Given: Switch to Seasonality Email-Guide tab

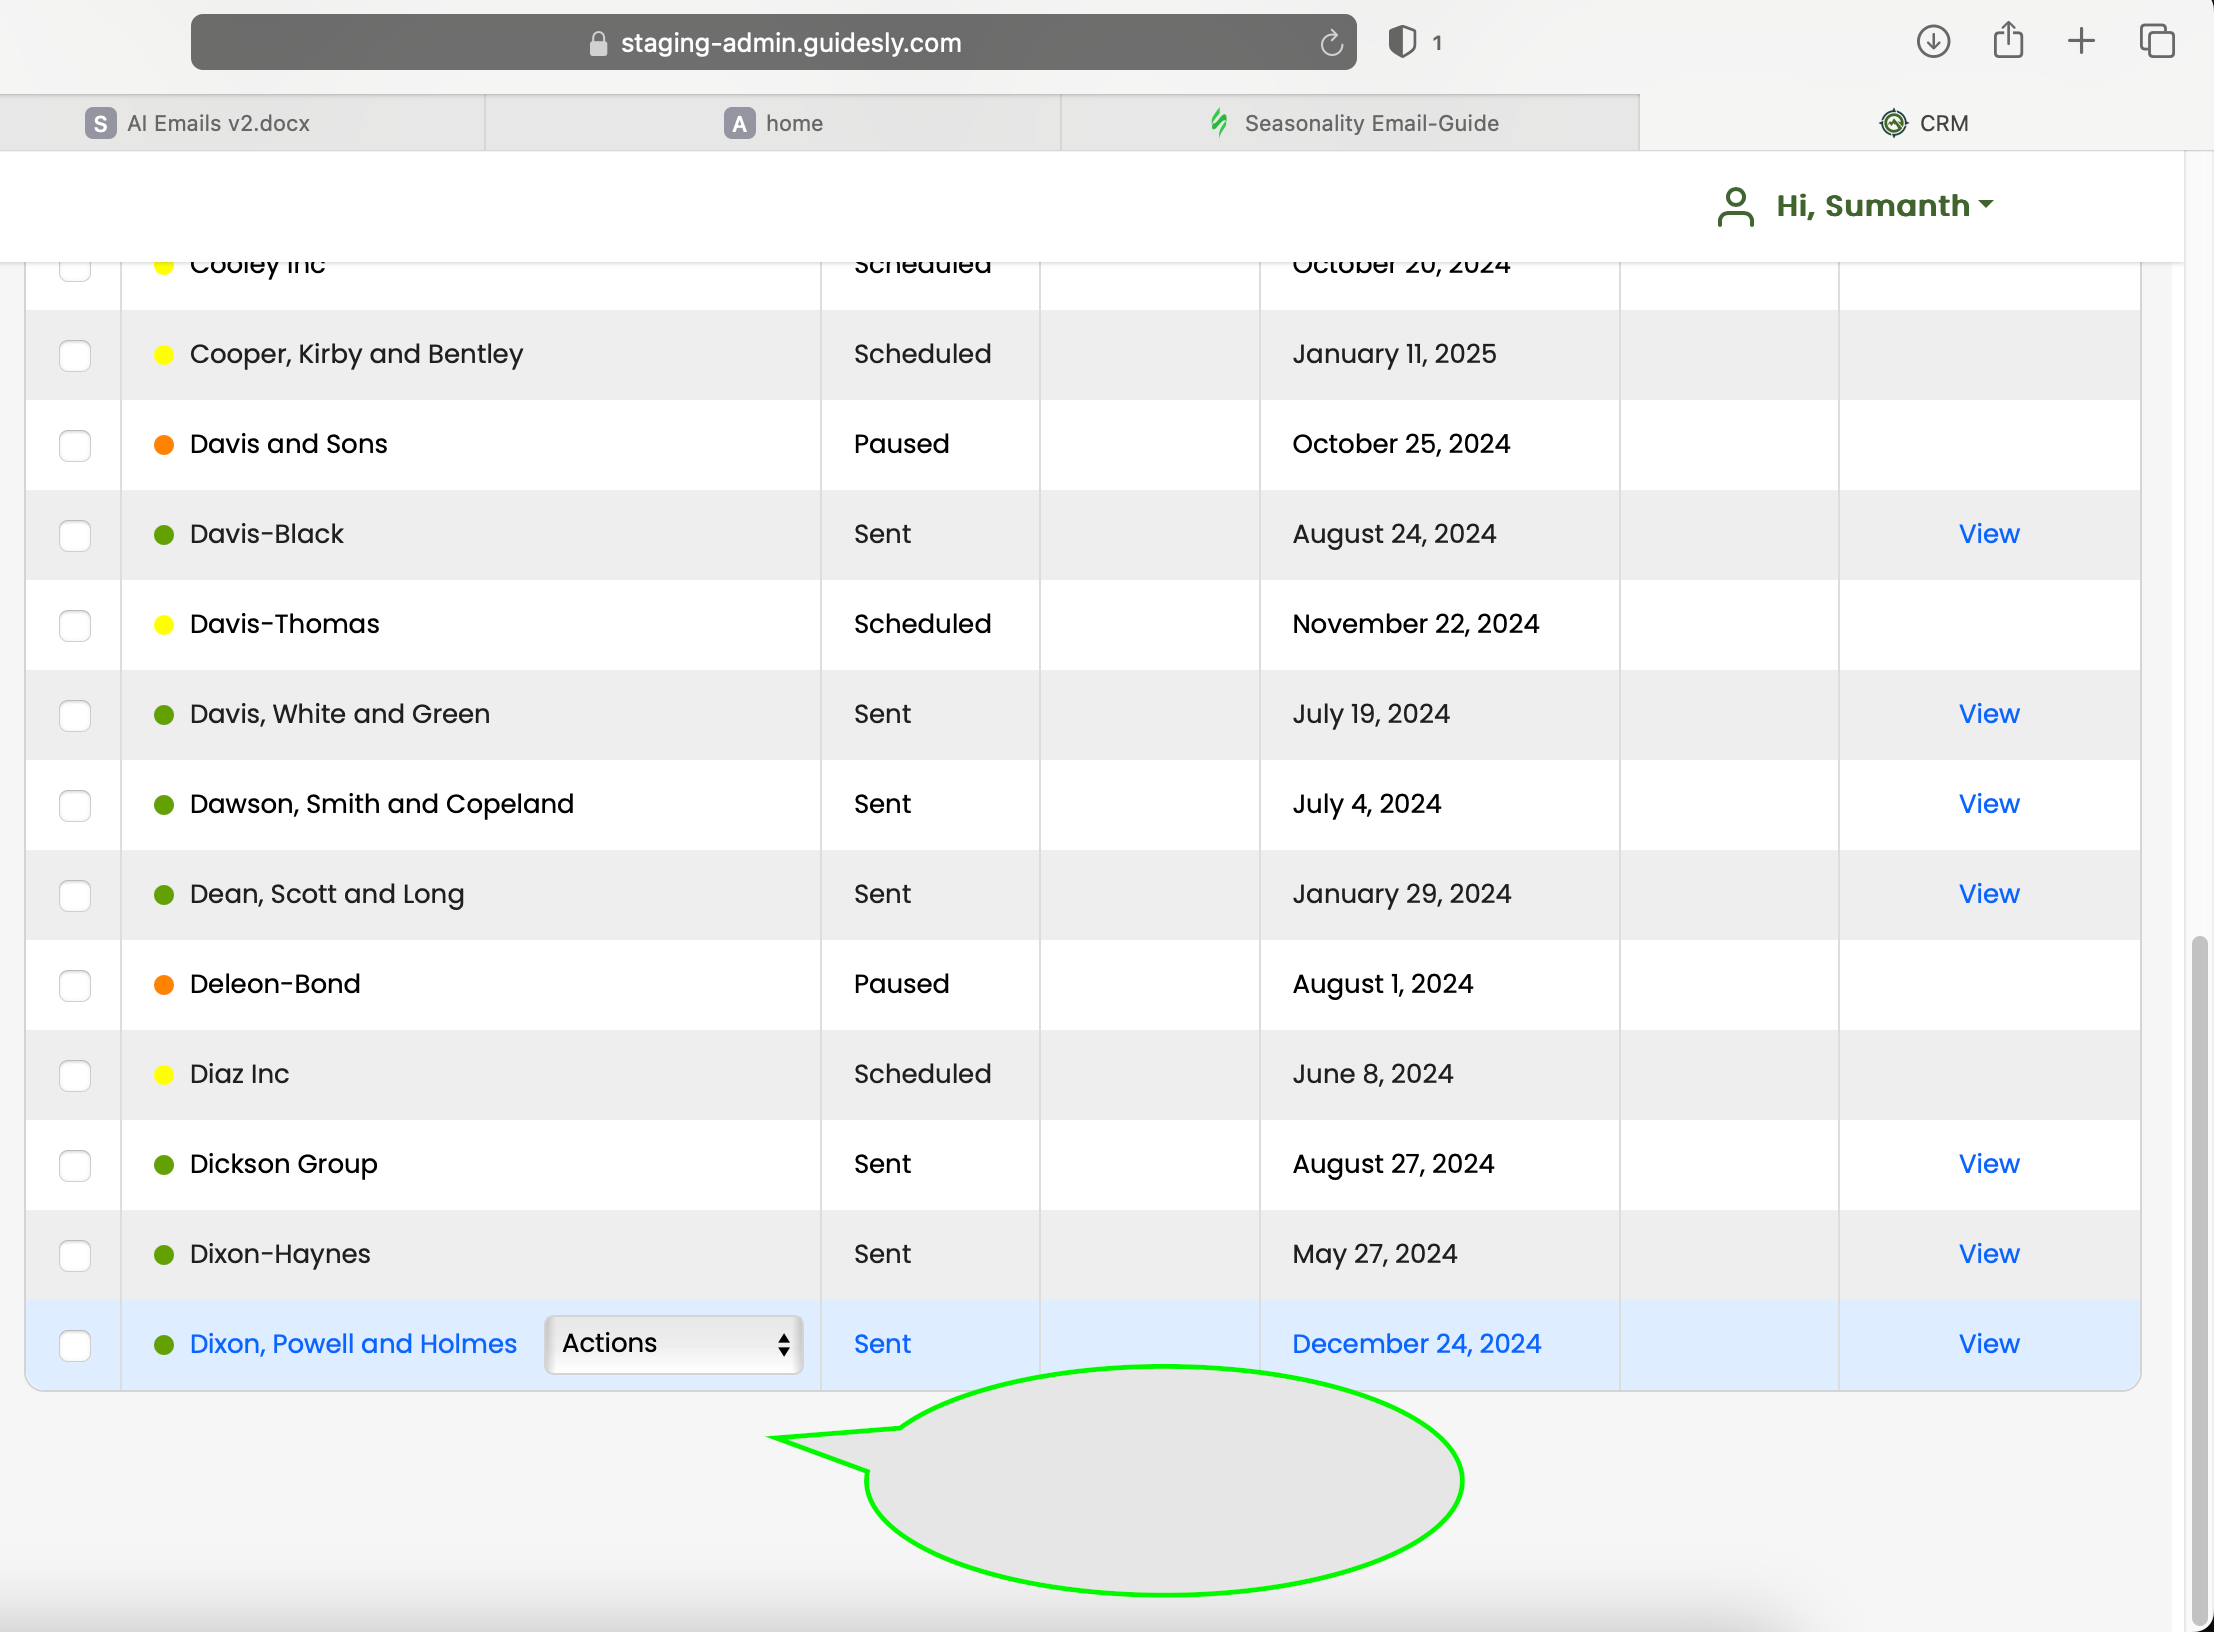Looking at the screenshot, I should click(1370, 123).
